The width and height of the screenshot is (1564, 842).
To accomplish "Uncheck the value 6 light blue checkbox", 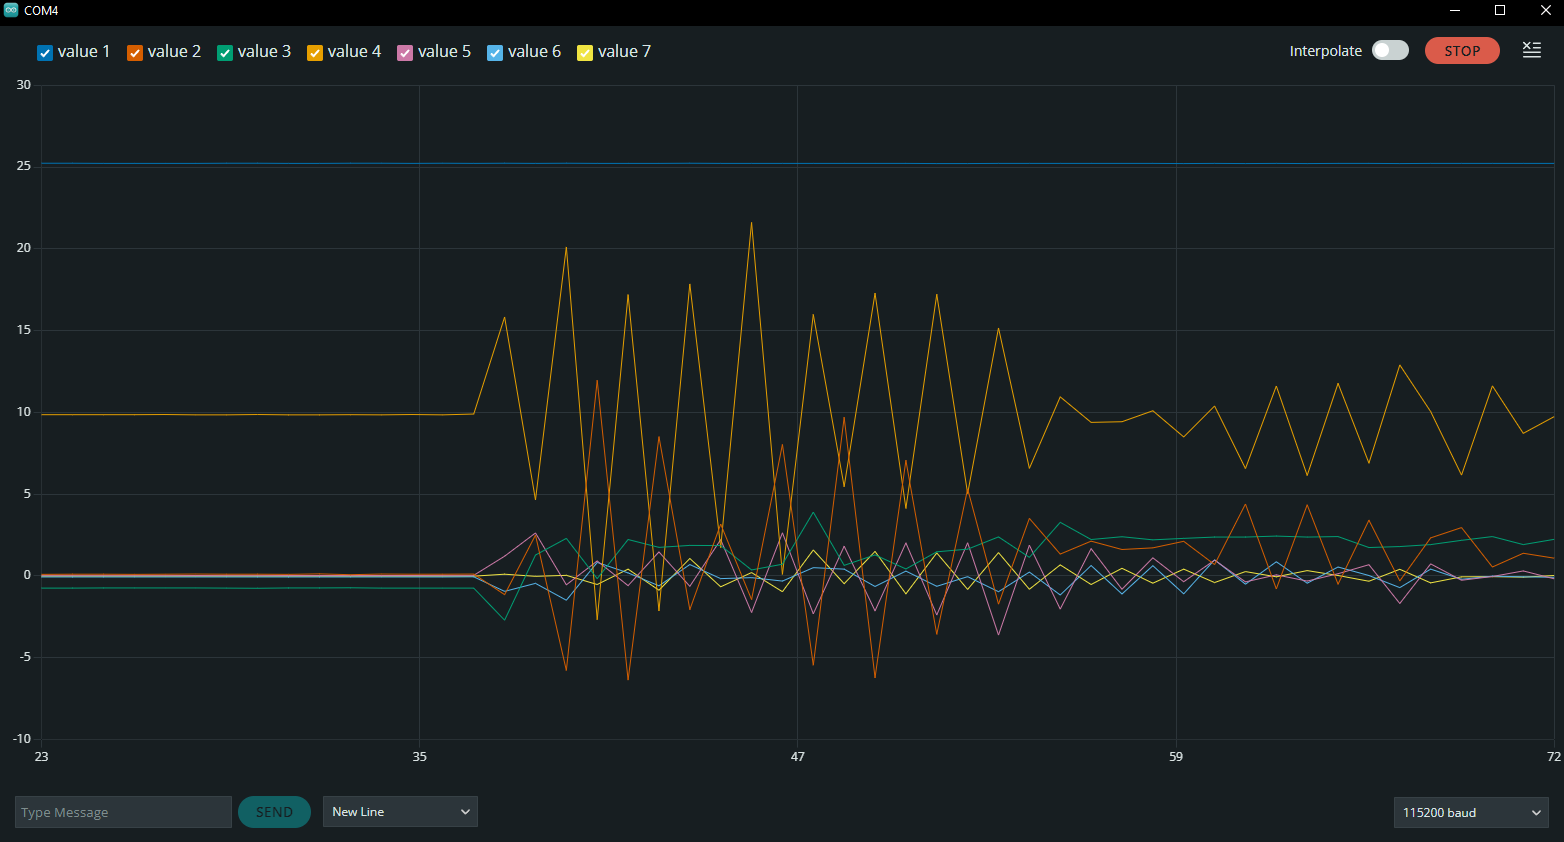I will click(495, 53).
